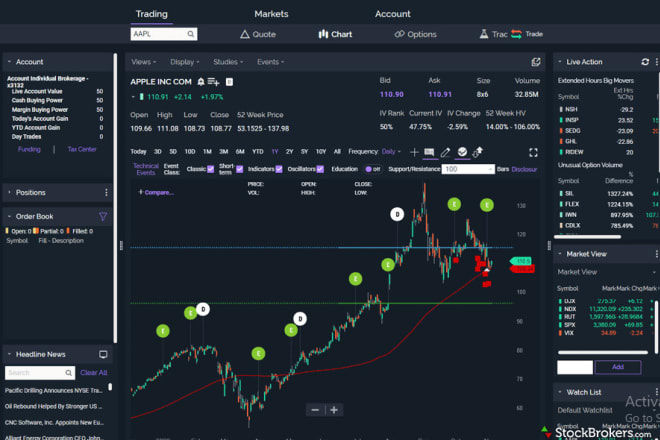Click the Options link-chain icon
The width and height of the screenshot is (660, 440).
[x=399, y=34]
